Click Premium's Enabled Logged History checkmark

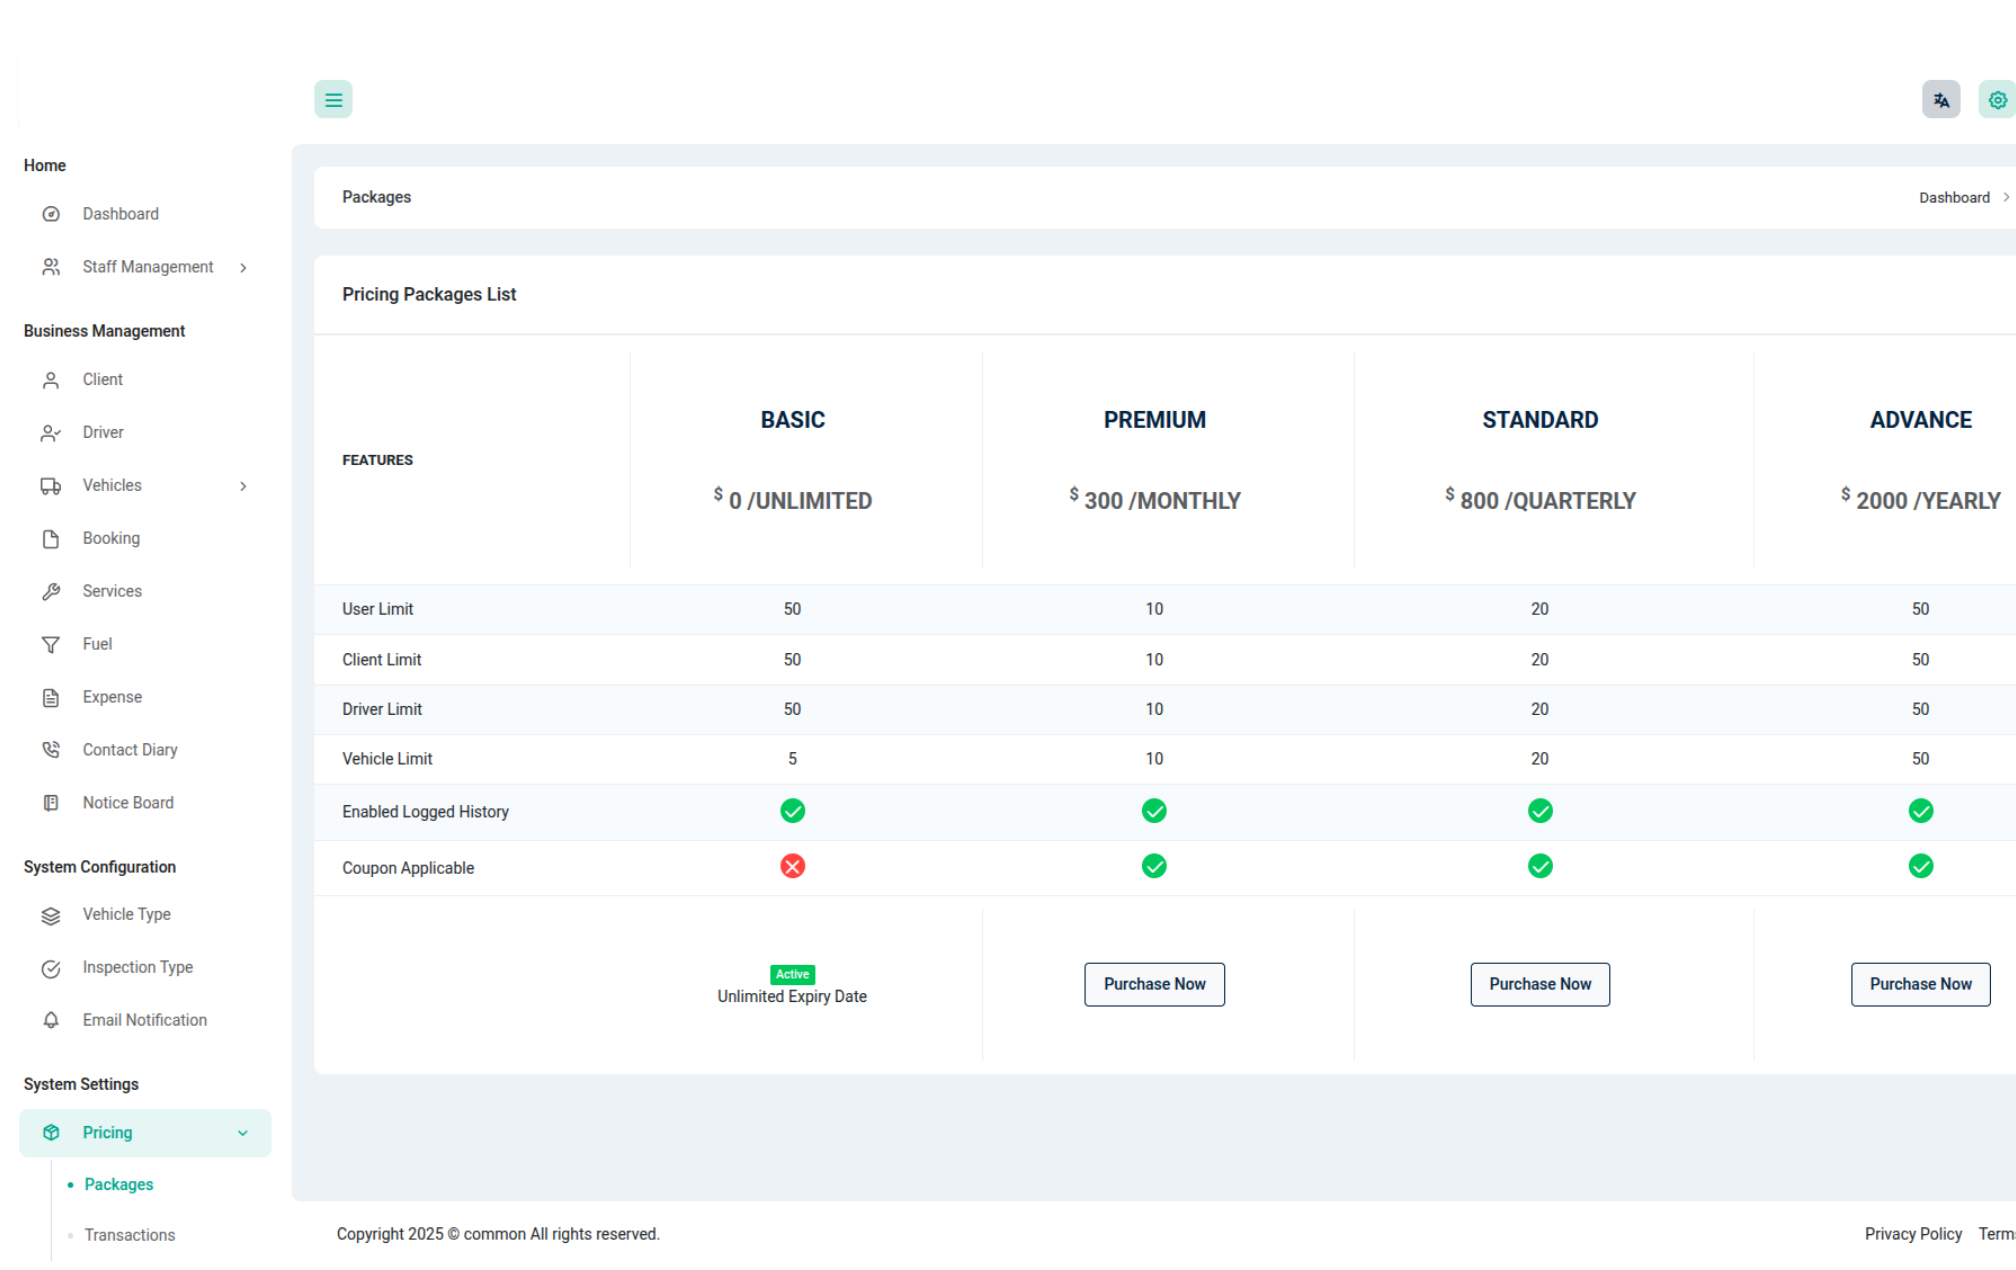tap(1154, 811)
